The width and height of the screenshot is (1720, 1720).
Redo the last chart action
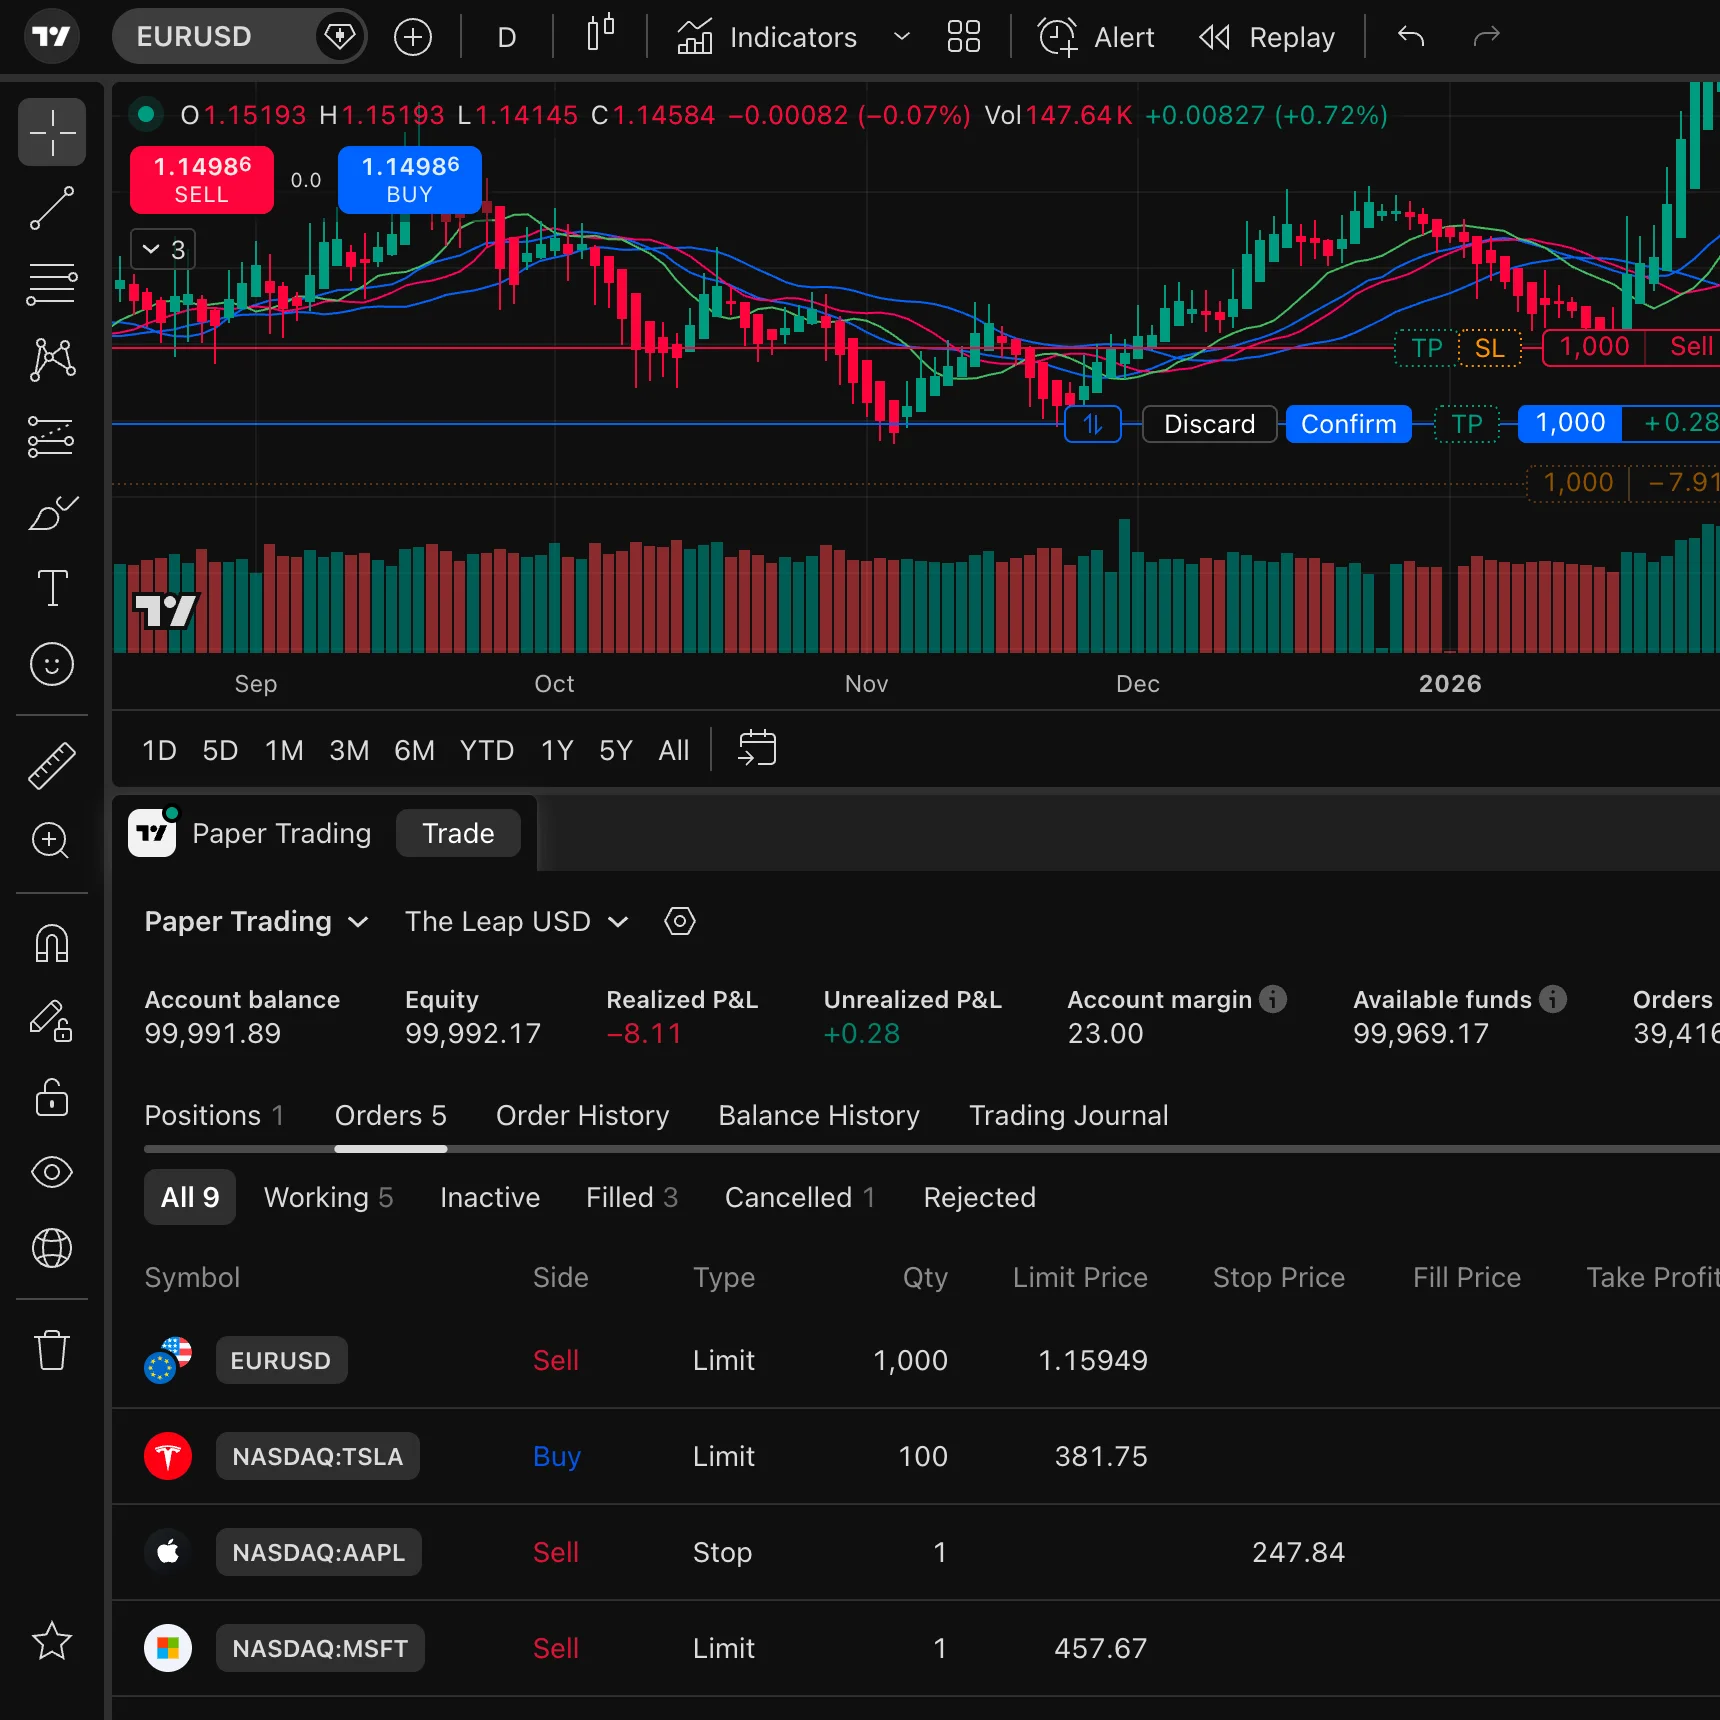(x=1487, y=37)
